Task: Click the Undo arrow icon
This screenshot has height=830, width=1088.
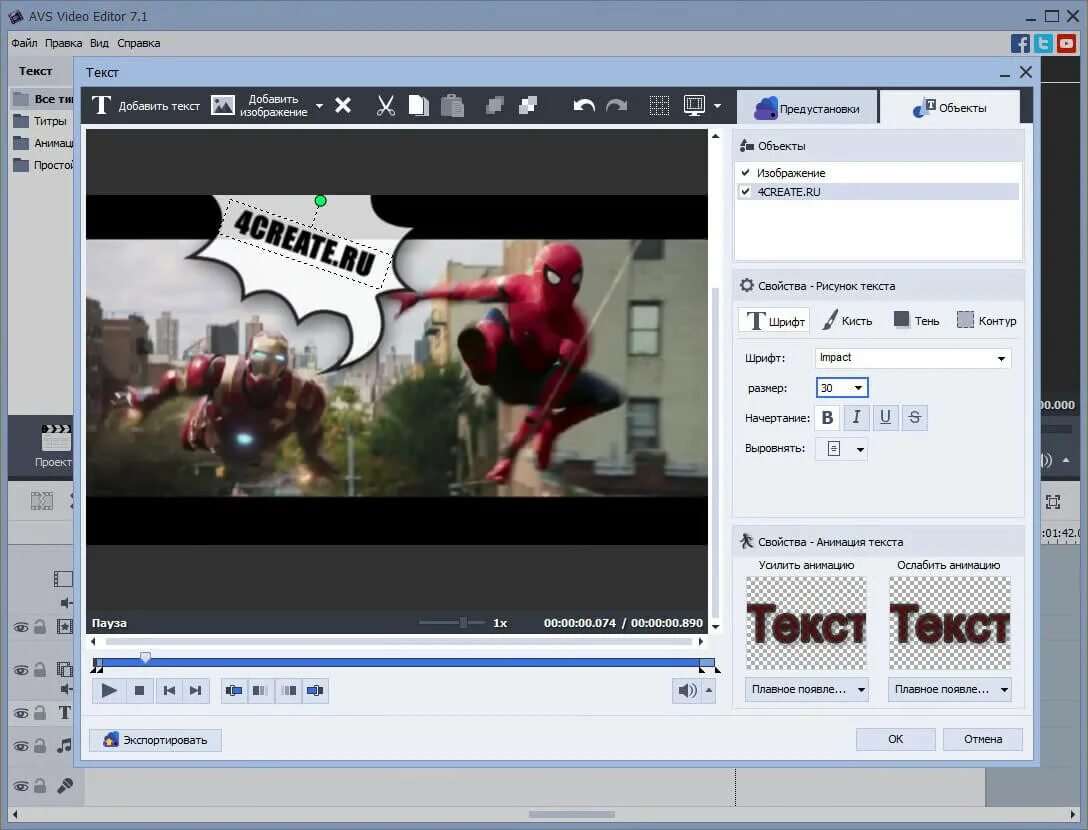Action: [x=584, y=105]
